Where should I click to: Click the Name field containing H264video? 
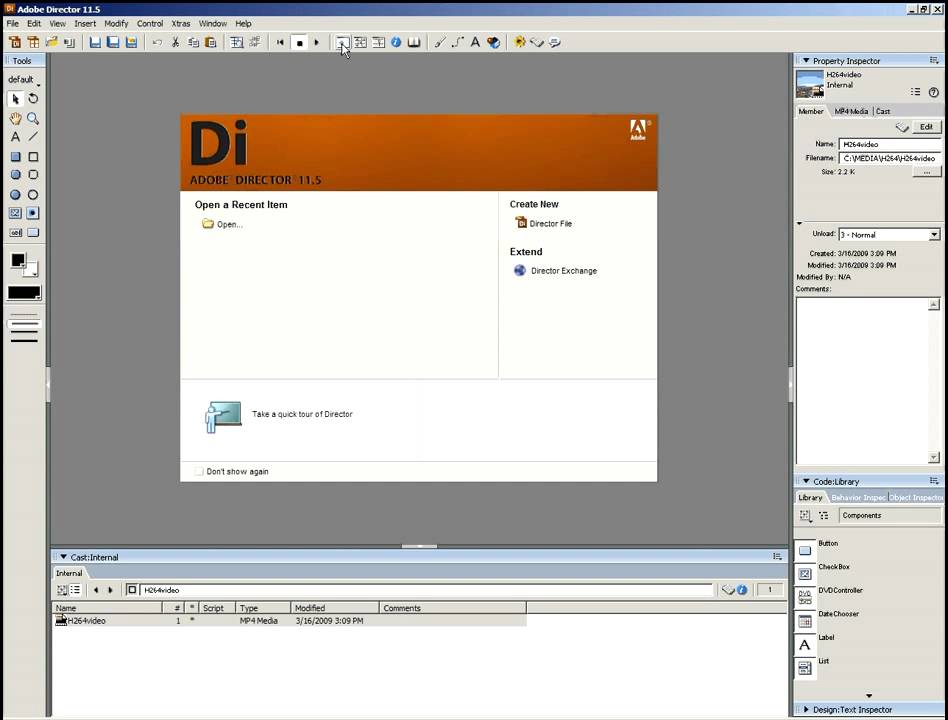coord(891,144)
